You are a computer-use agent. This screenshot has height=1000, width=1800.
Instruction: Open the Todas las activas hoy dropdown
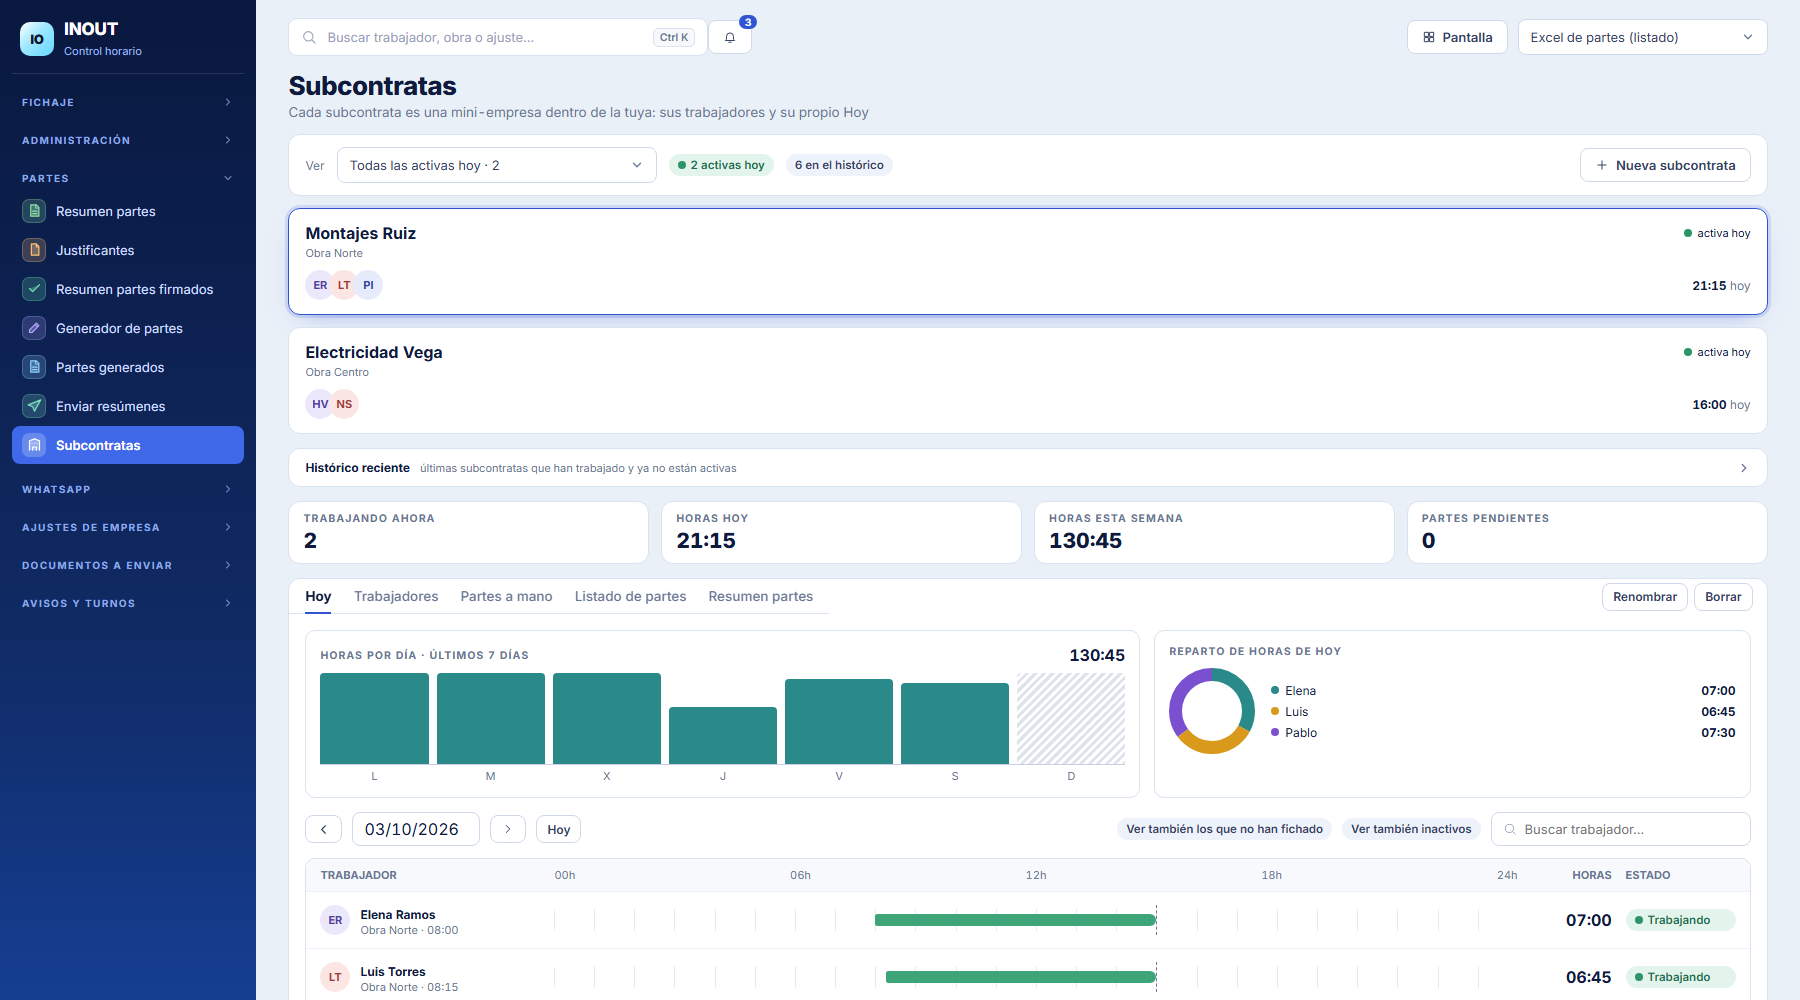(x=497, y=165)
